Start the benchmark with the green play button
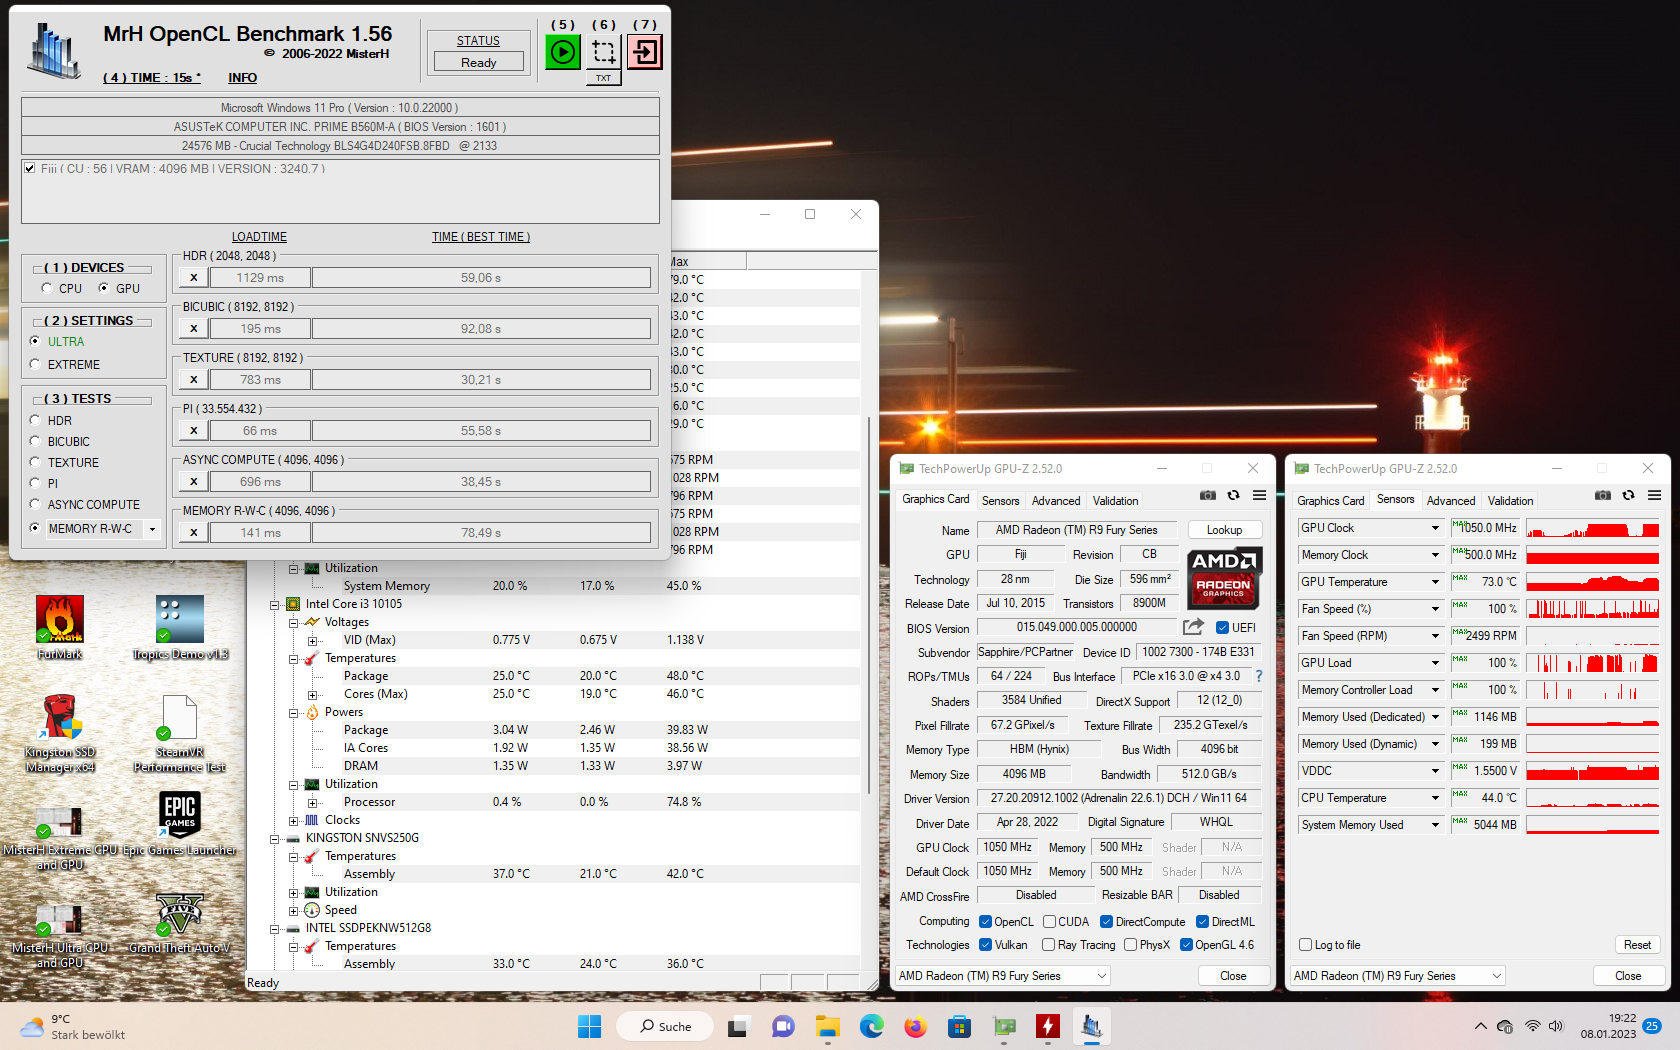Image resolution: width=1680 pixels, height=1050 pixels. [x=563, y=52]
